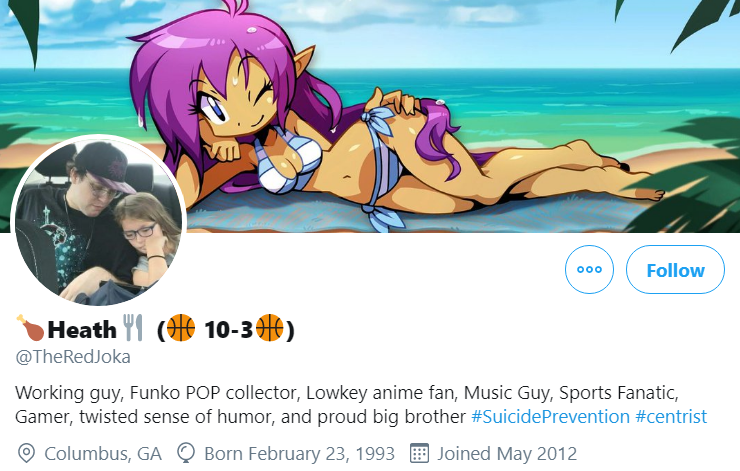Click the 10-3 record text in name
The width and height of the screenshot is (740, 471).
229,329
